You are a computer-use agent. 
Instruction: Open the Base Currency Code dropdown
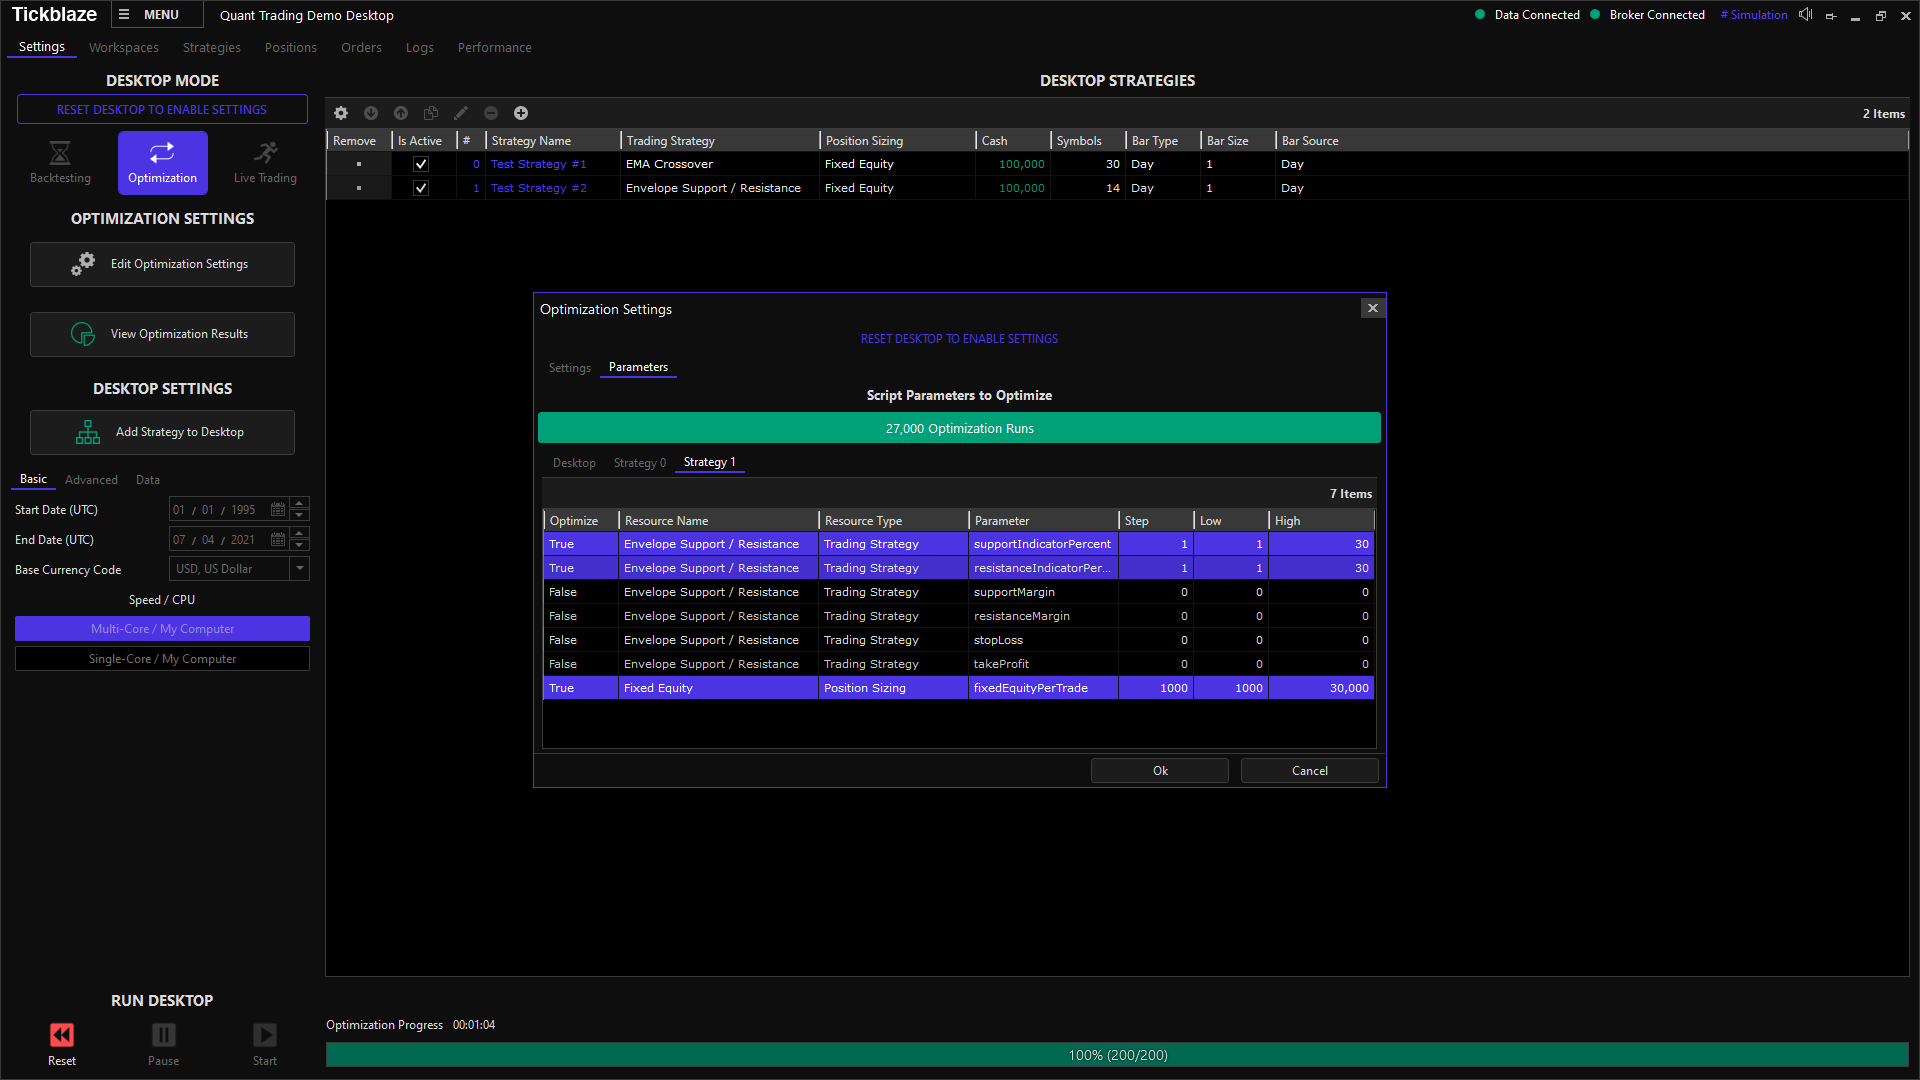click(299, 569)
